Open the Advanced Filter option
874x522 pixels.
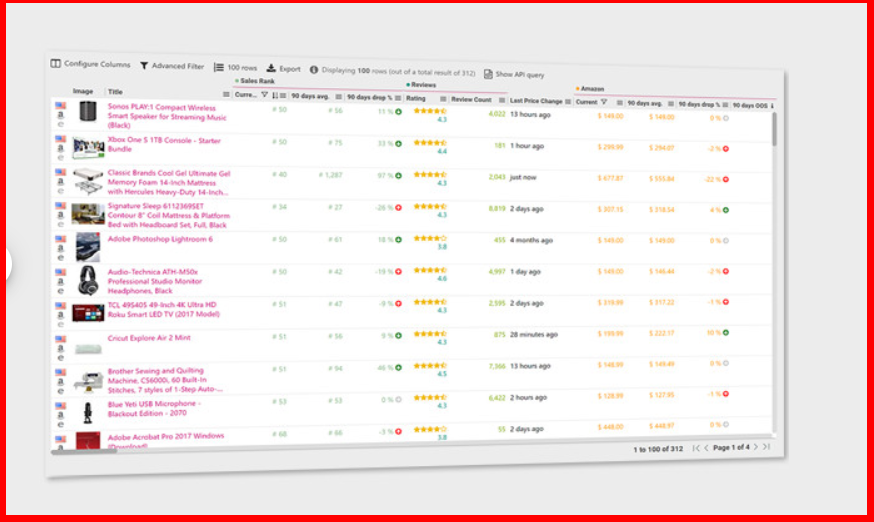click(x=172, y=66)
